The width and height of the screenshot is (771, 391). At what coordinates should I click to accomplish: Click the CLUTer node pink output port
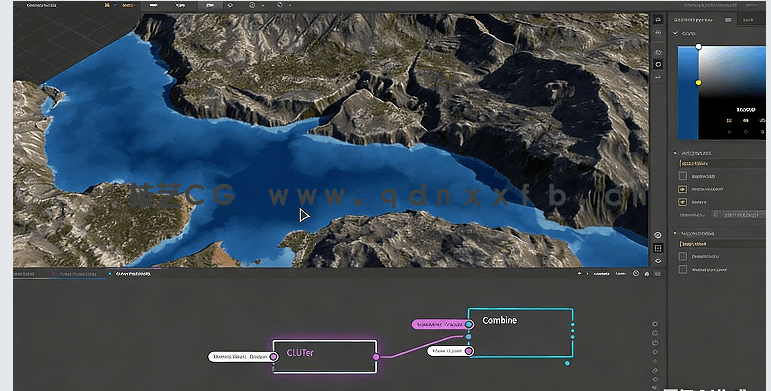pos(376,357)
